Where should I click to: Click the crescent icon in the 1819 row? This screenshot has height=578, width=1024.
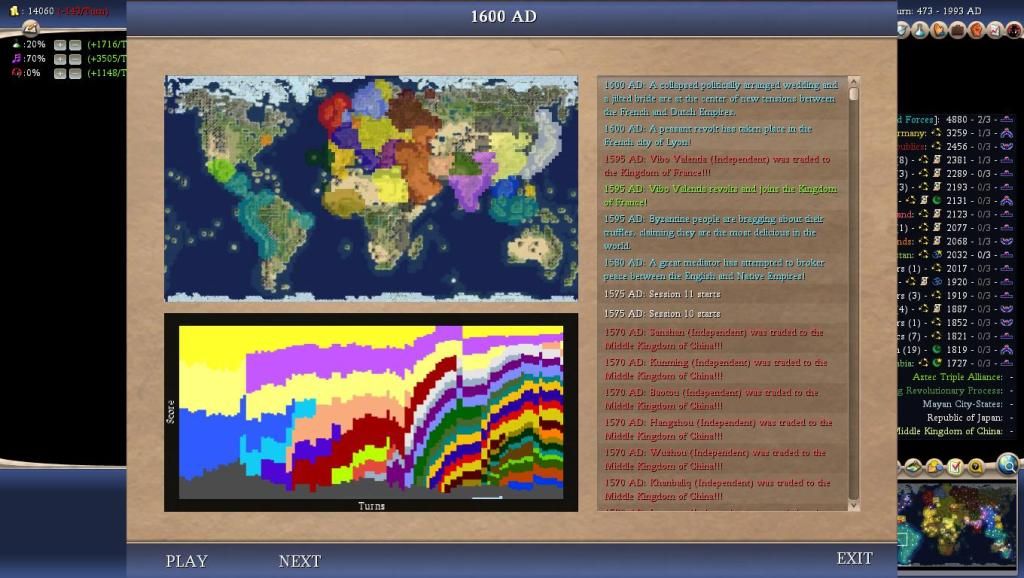point(936,349)
